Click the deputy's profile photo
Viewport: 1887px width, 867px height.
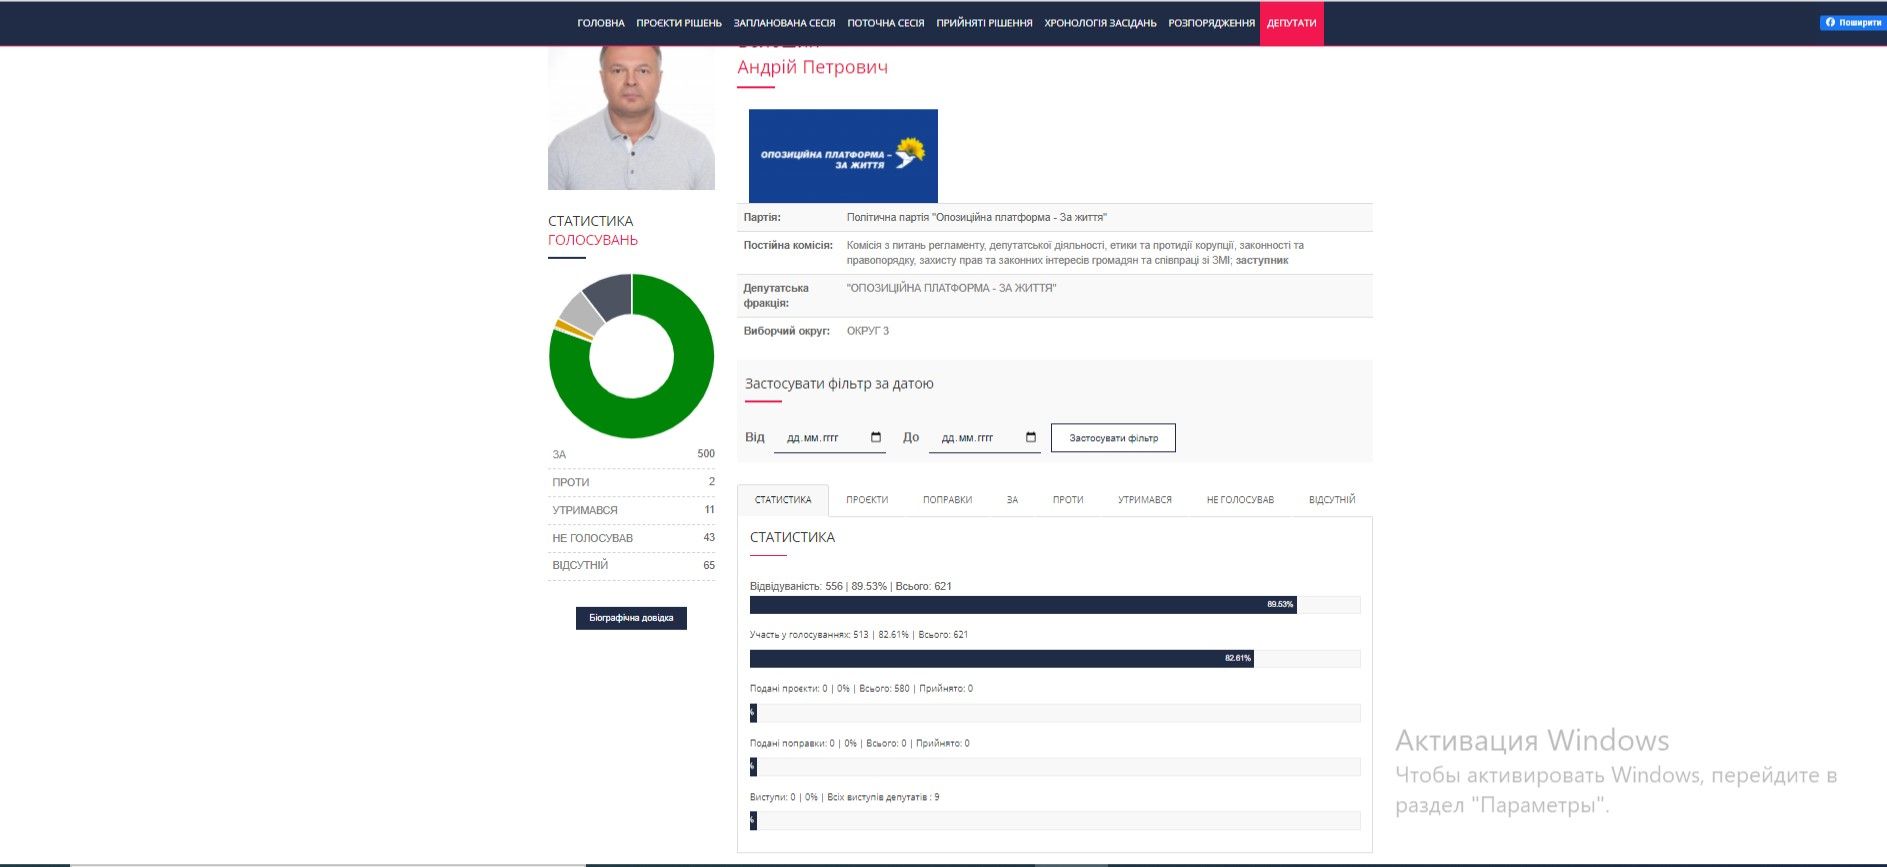pyautogui.click(x=631, y=117)
